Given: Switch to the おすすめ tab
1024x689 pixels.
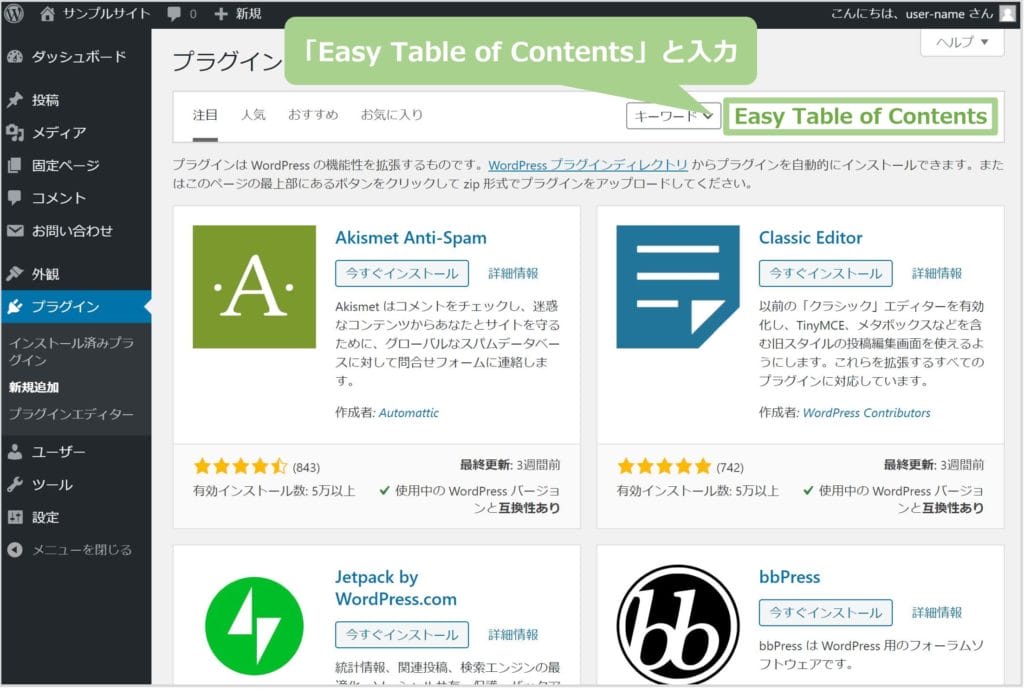Looking at the screenshot, I should pyautogui.click(x=313, y=115).
